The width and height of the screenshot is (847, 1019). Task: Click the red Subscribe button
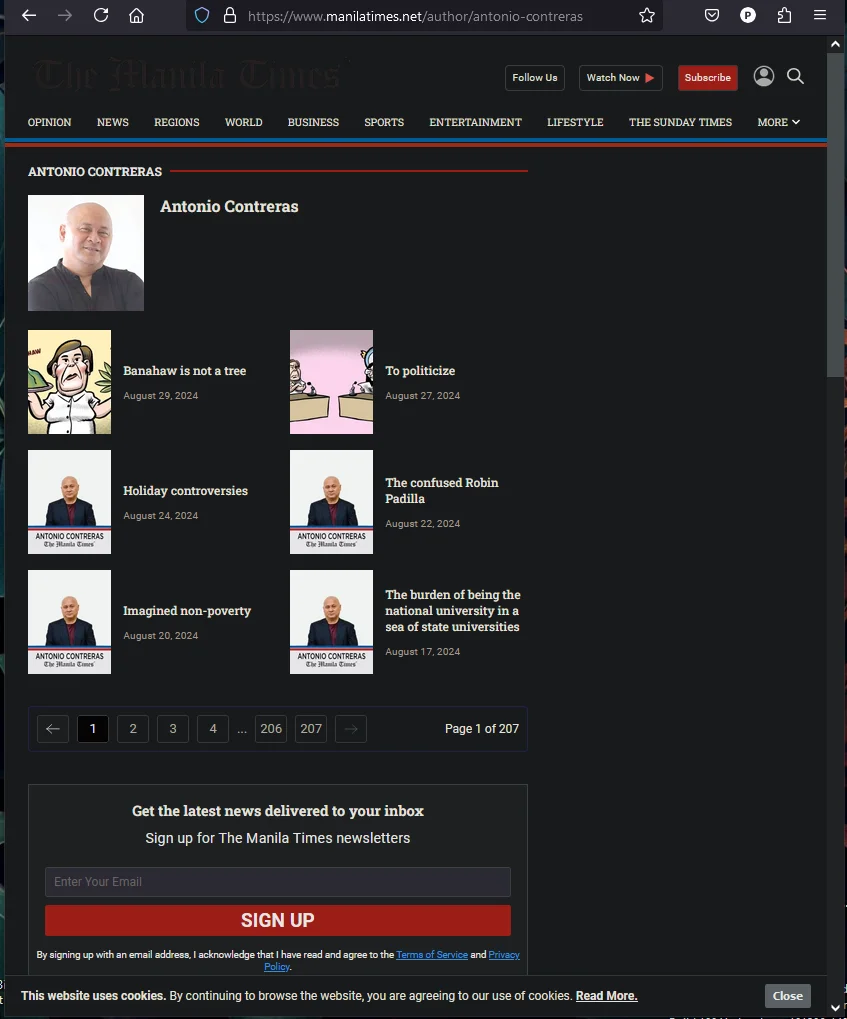[x=708, y=78]
